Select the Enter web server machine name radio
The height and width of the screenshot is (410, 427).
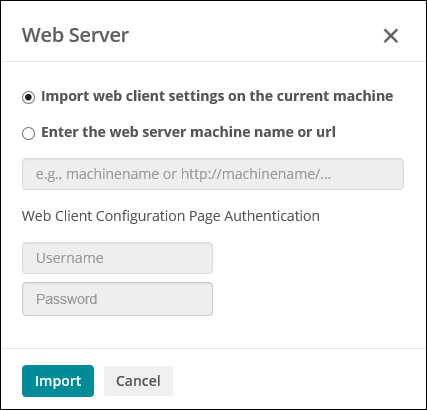click(28, 133)
